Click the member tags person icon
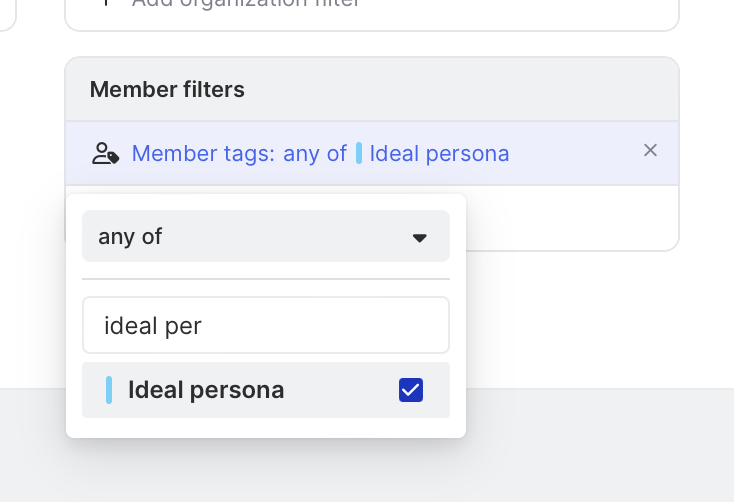Image resolution: width=734 pixels, height=502 pixels. point(105,153)
